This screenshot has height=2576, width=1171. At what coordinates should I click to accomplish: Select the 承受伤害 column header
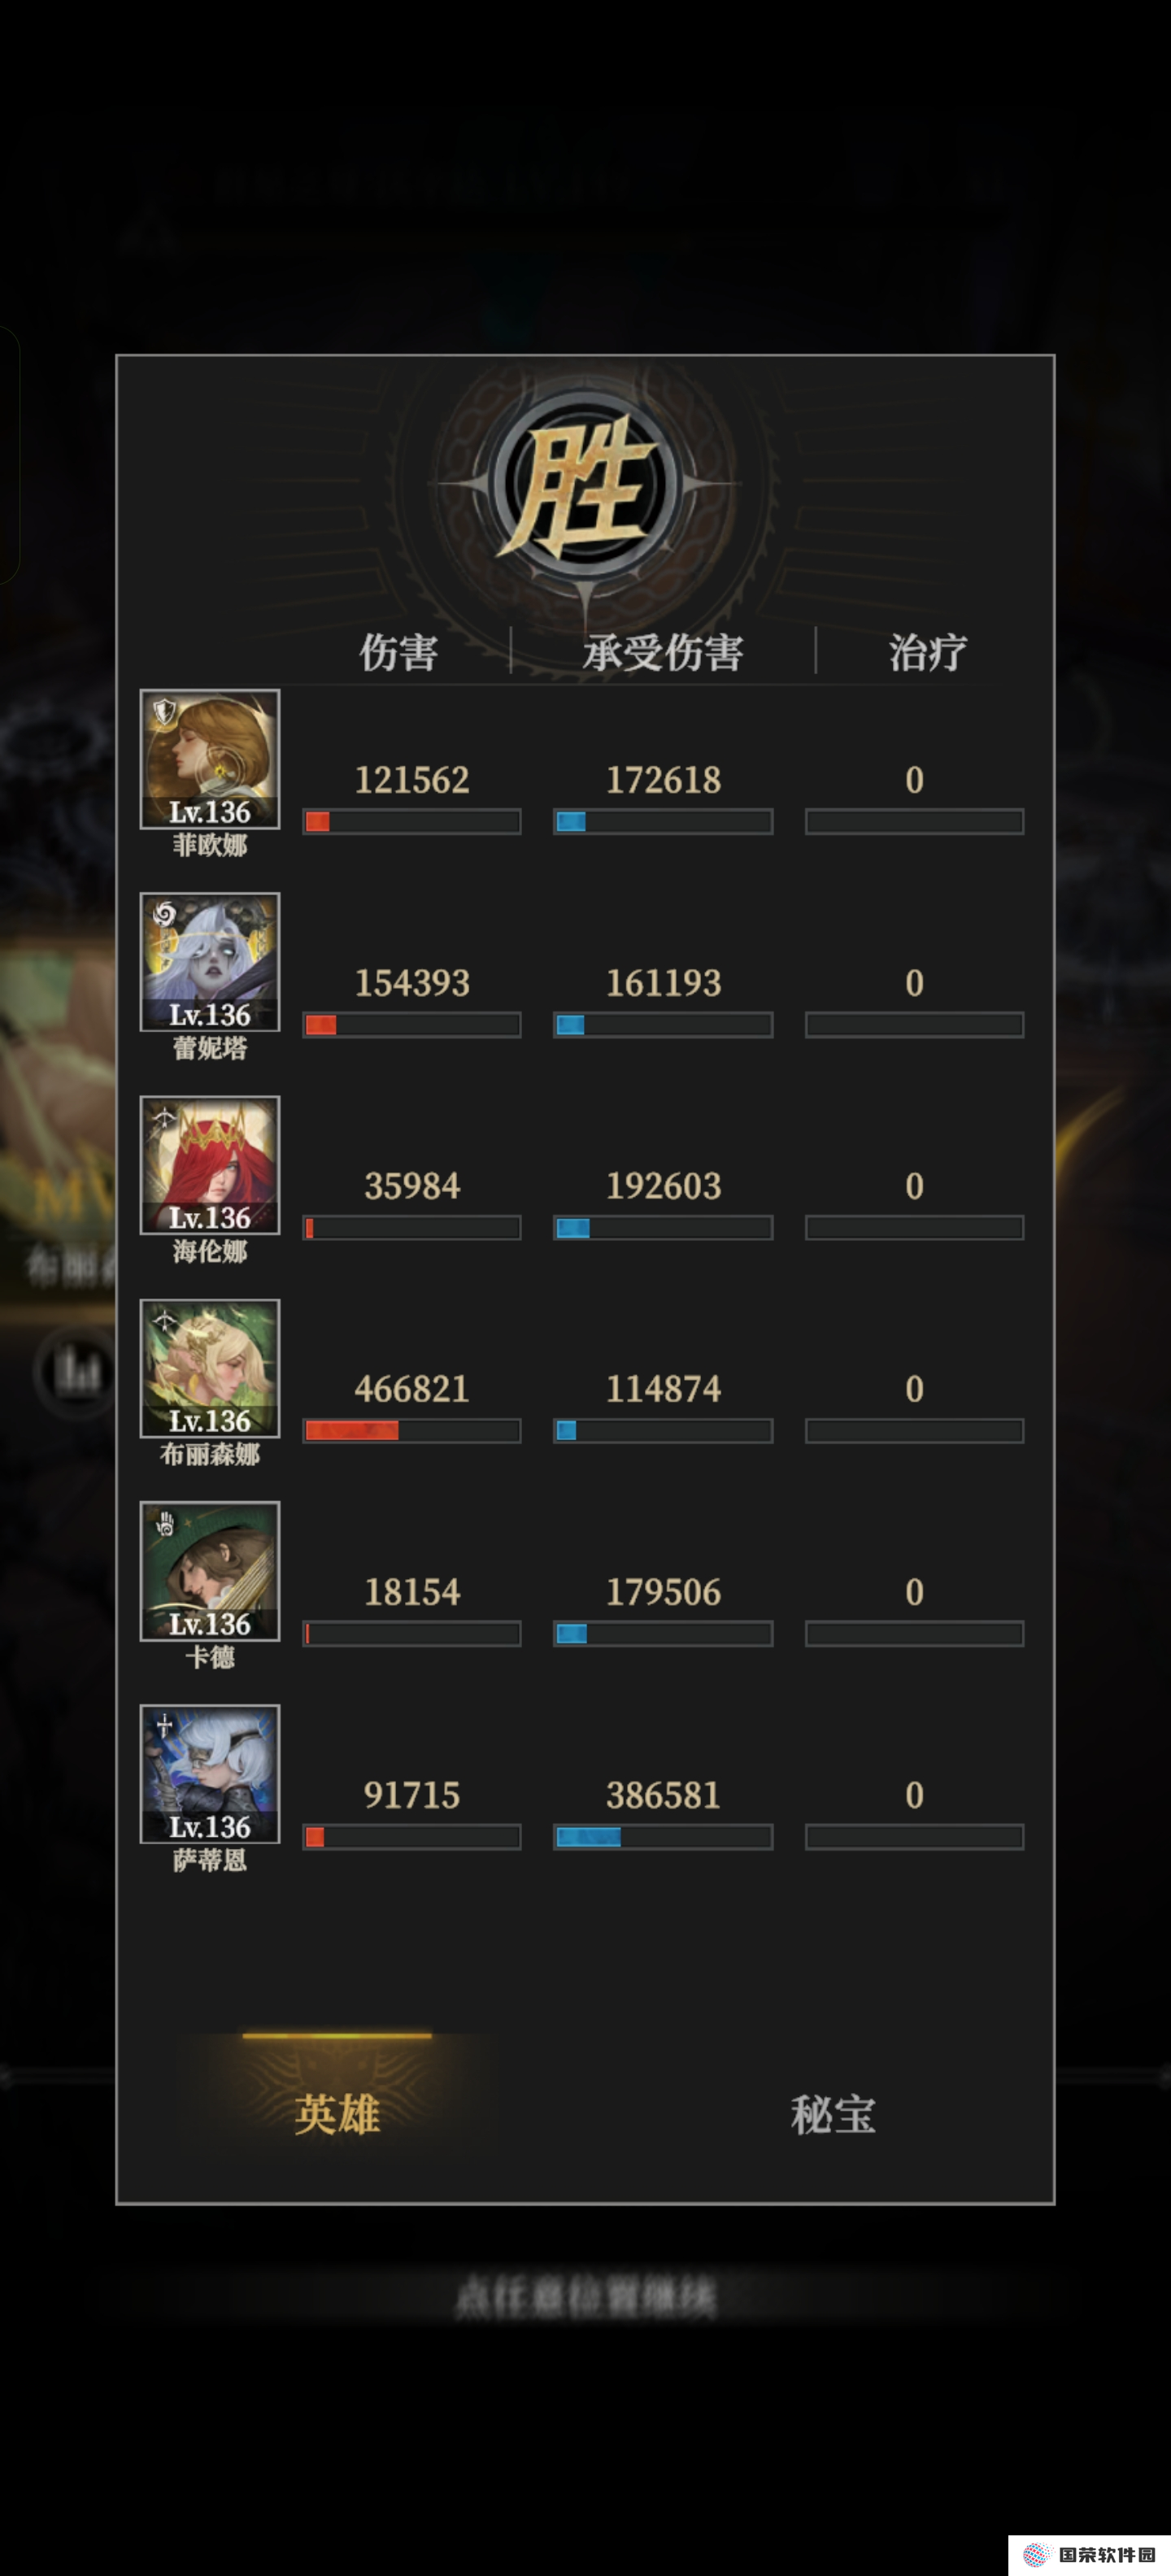point(663,652)
